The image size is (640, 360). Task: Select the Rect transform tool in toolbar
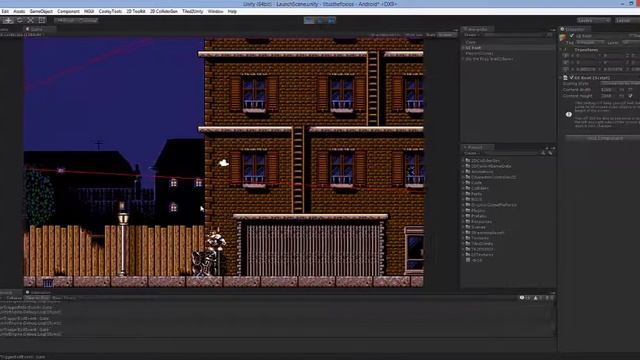click(42, 20)
